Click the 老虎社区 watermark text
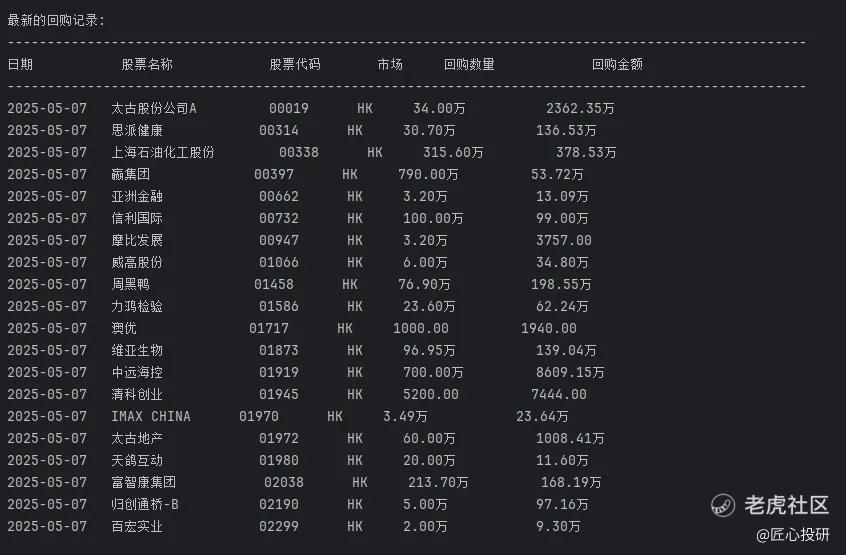This screenshot has width=846, height=555. coord(788,505)
